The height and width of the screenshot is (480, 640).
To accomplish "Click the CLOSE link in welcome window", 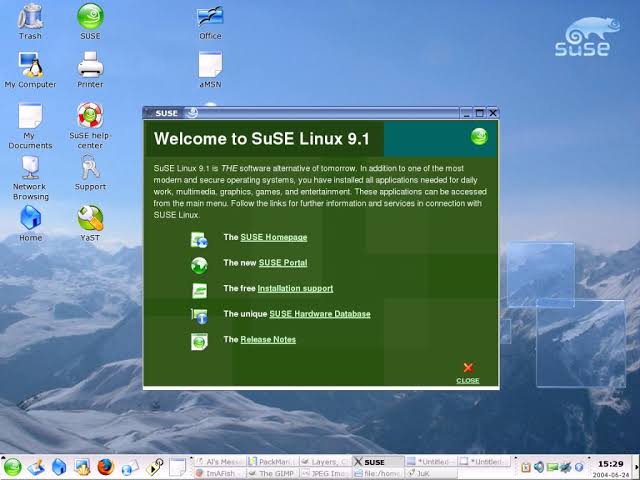I will (468, 380).
